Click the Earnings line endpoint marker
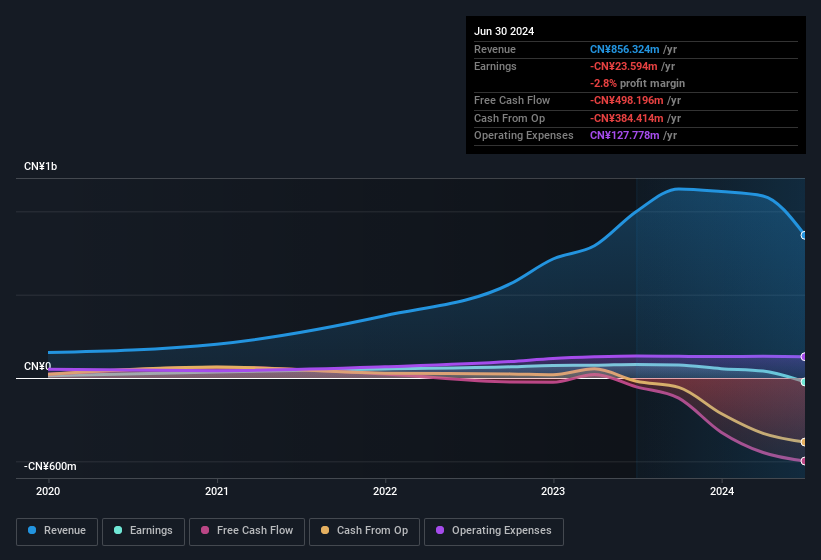The image size is (821, 560). (804, 382)
